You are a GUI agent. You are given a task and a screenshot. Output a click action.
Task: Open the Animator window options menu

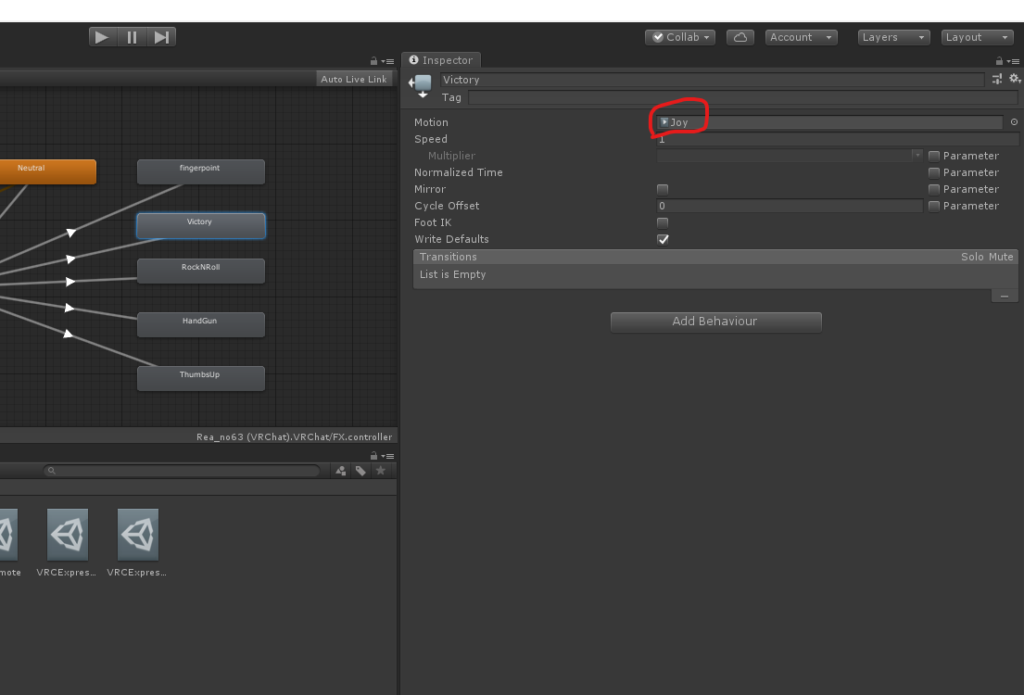tap(388, 61)
